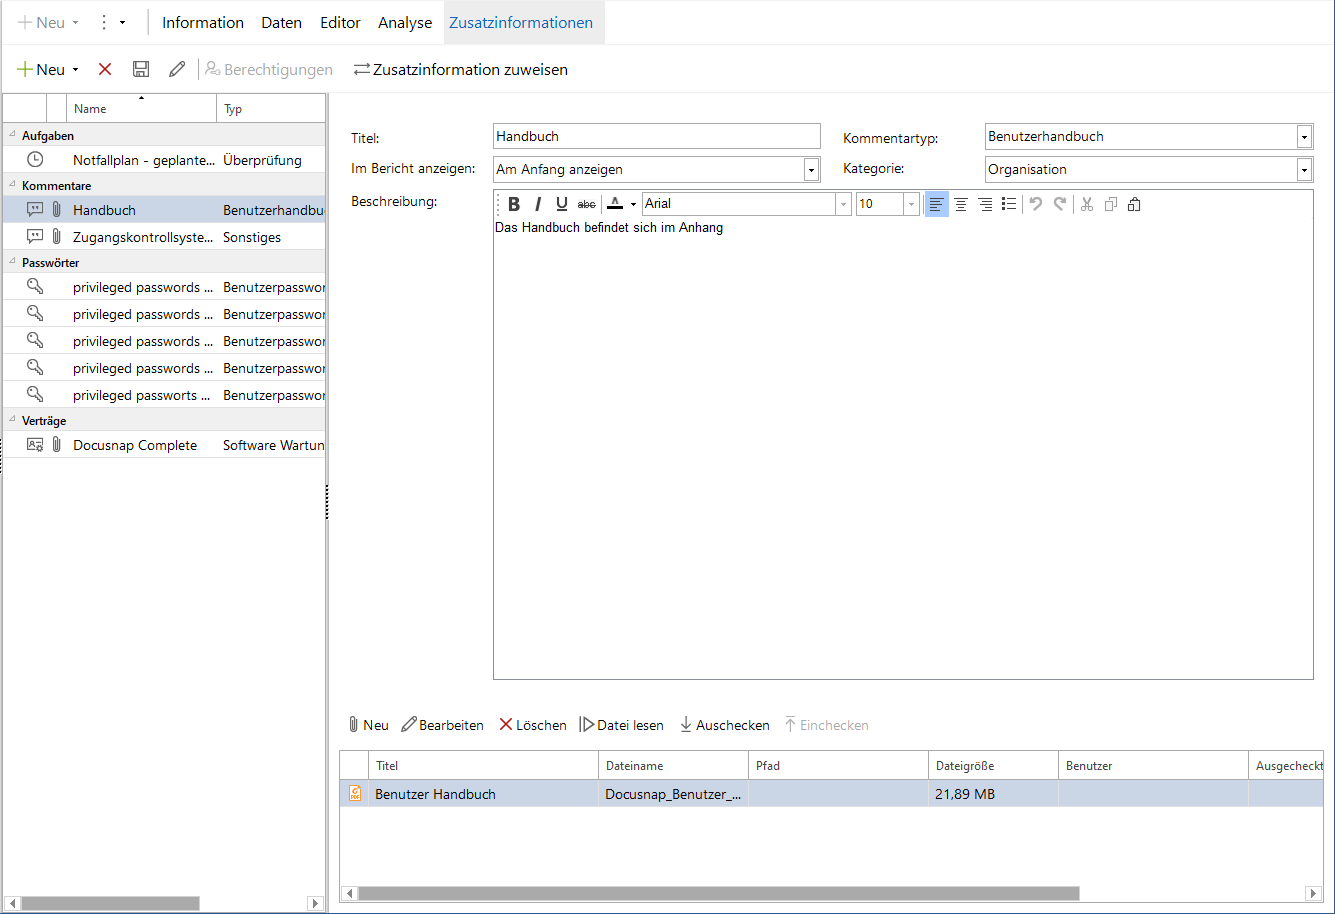Screen dimensions: 1335x914
Task: Insert a bulleted list
Action: 1009,204
